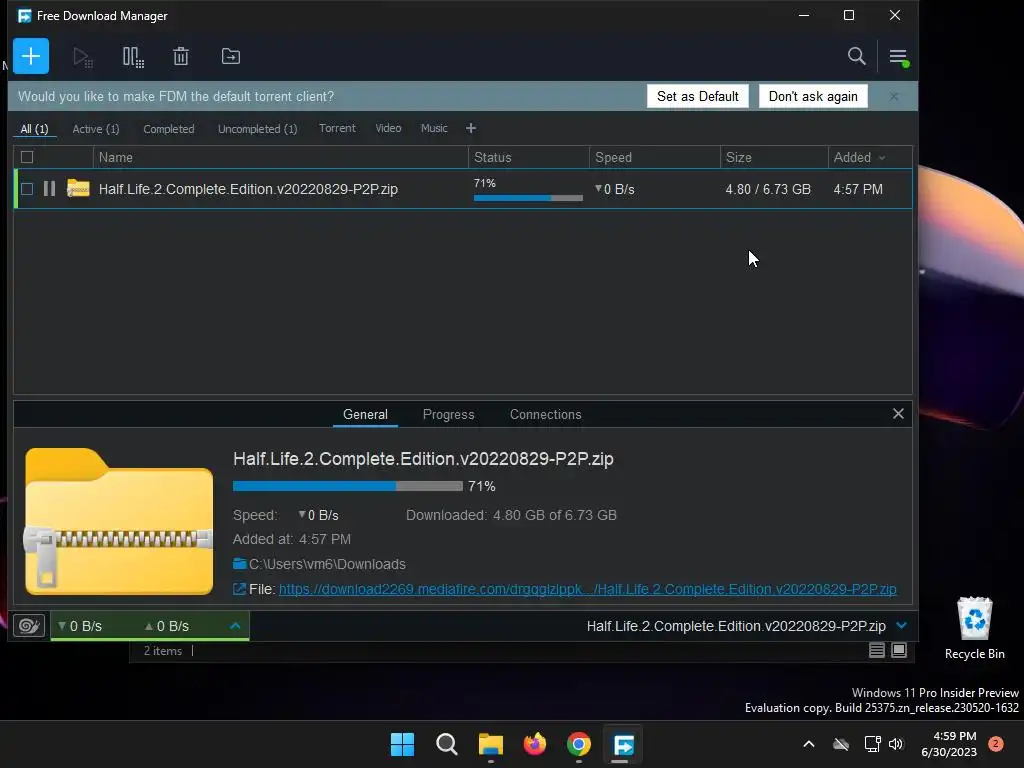Expand the speed panel up chevron
1024x768 pixels.
(x=235, y=626)
